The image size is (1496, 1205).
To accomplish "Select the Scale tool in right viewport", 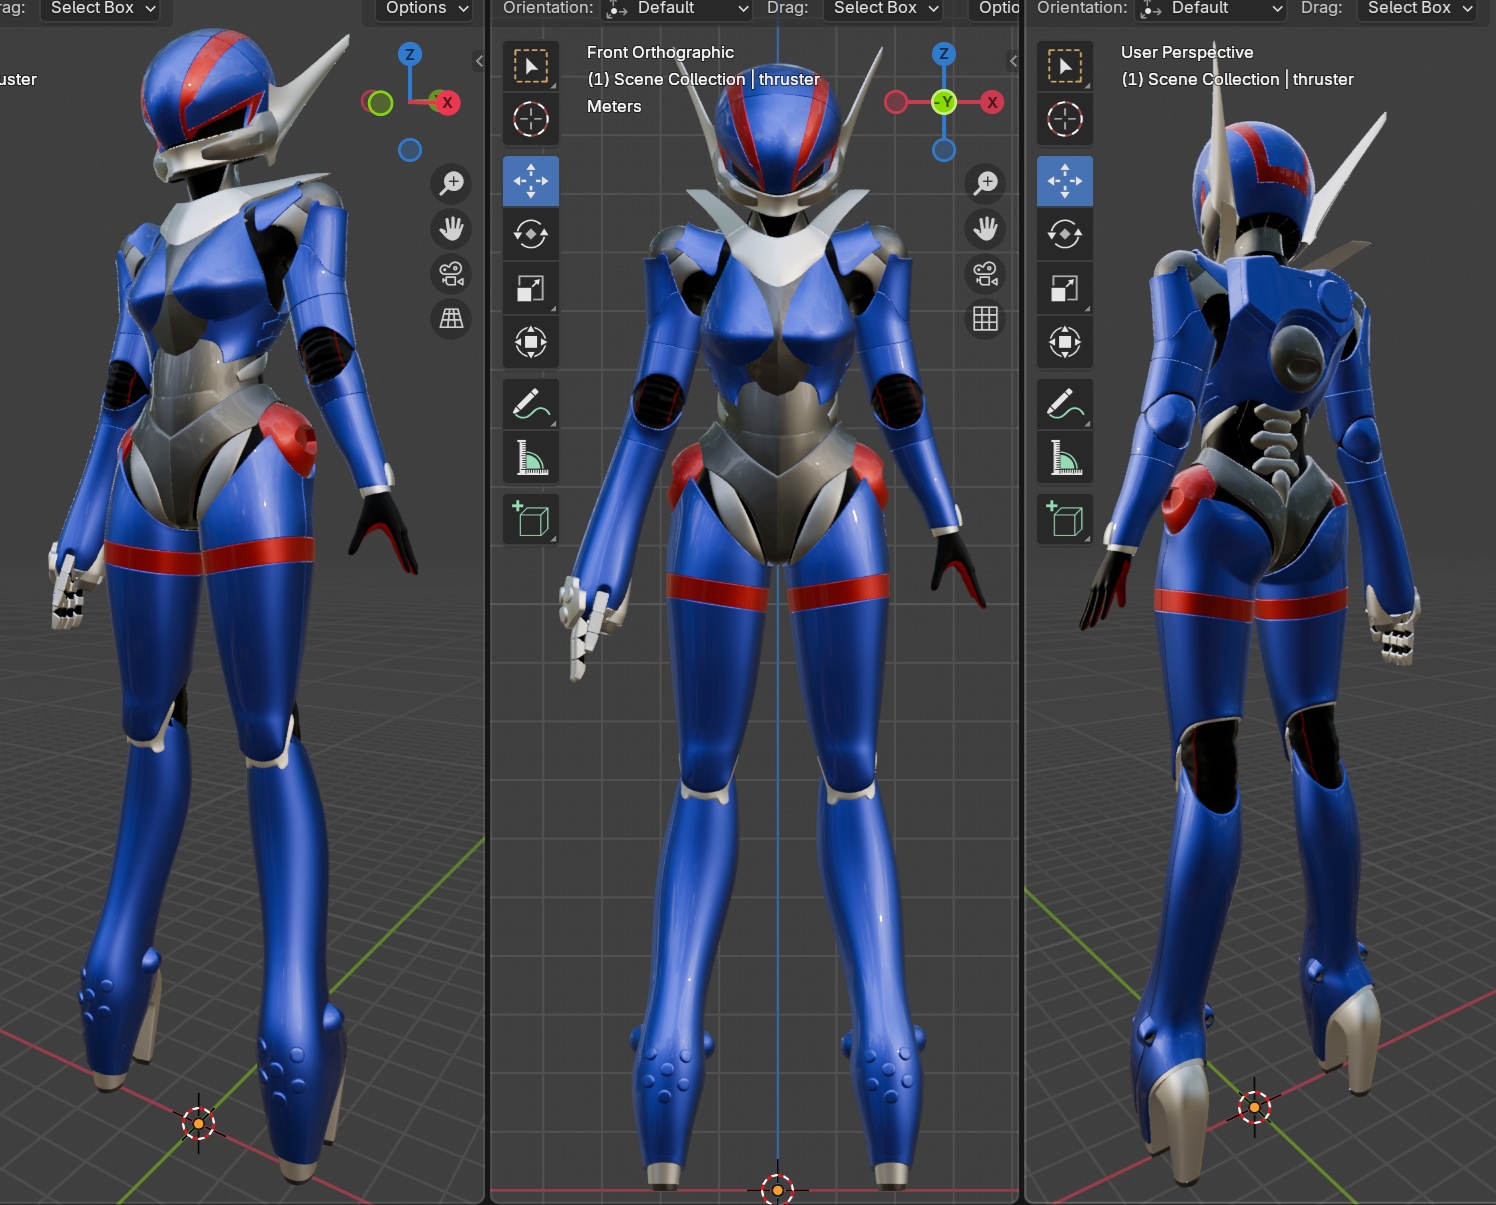I will 1065,288.
